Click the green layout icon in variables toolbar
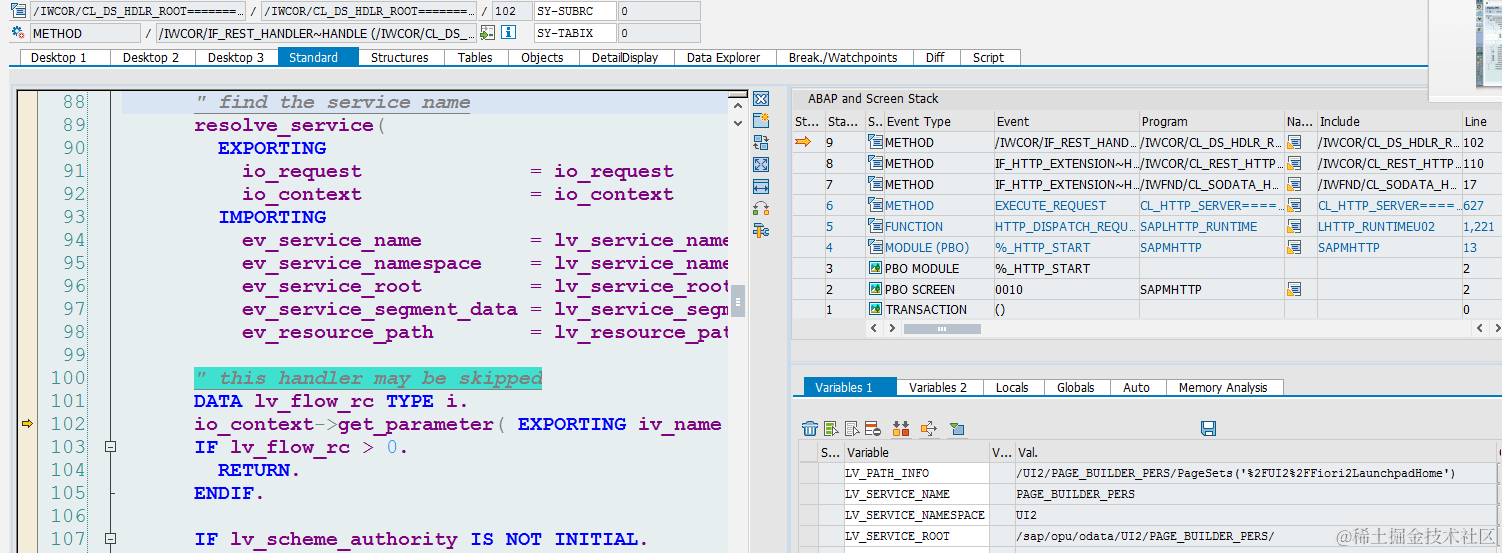The height and width of the screenshot is (553, 1502). click(x=957, y=429)
